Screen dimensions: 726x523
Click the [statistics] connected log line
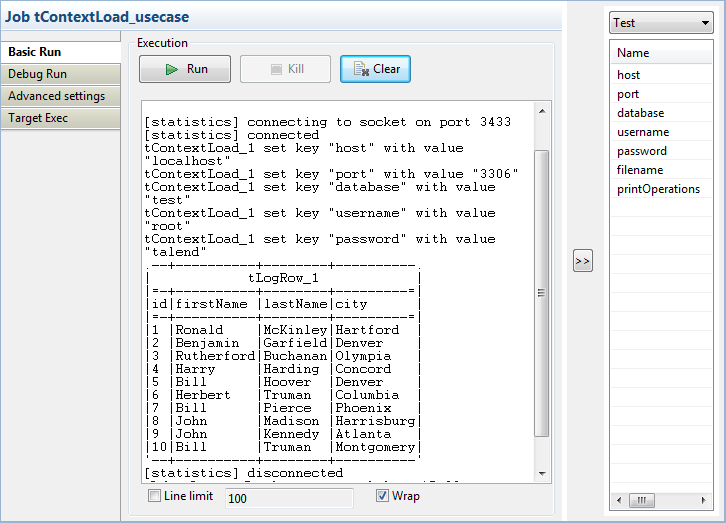point(232,135)
